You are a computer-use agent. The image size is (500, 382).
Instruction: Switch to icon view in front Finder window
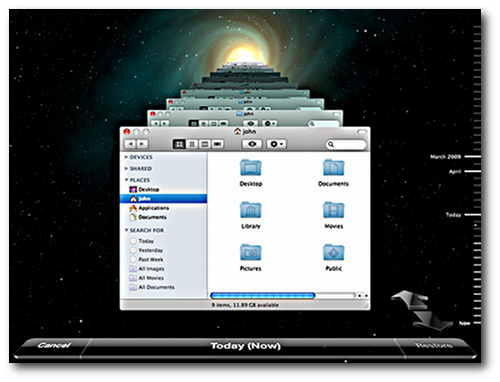(x=179, y=144)
